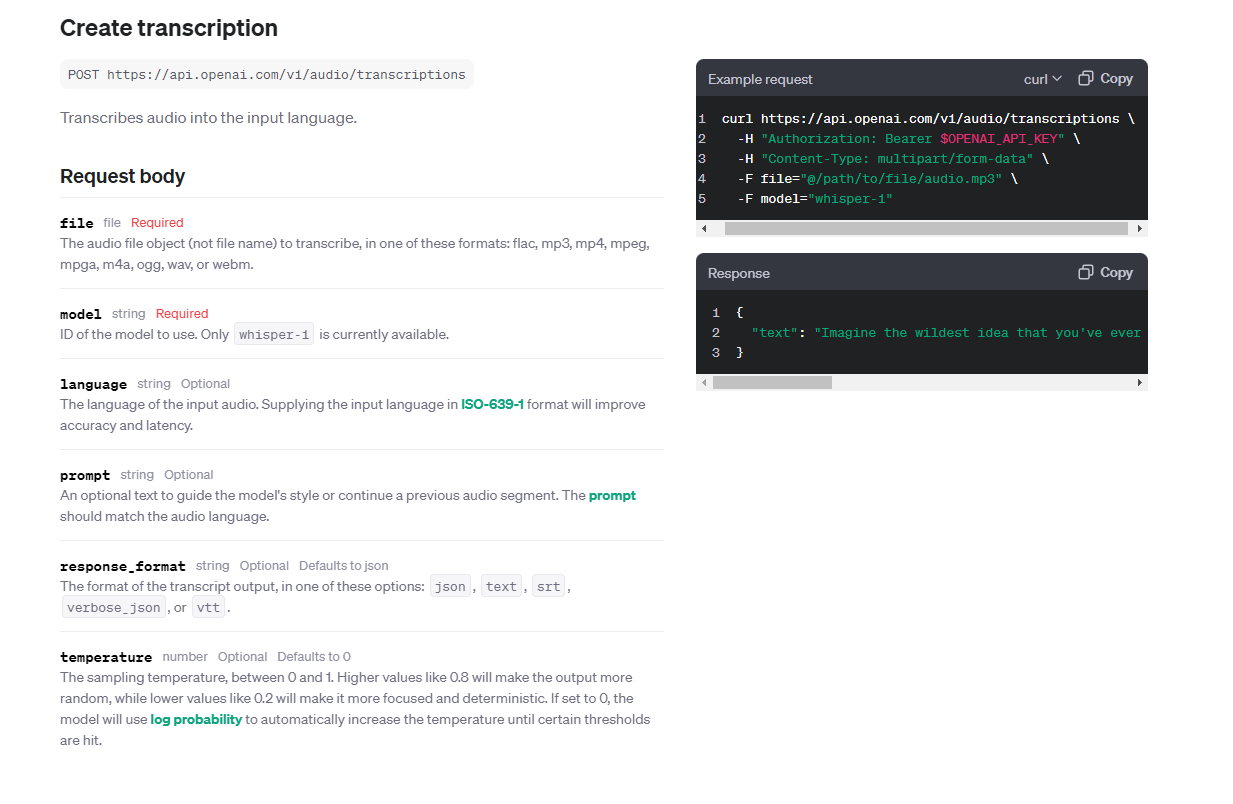Image resolution: width=1233 pixels, height=804 pixels.
Task: Click the srt format option chip
Action: [x=549, y=587]
